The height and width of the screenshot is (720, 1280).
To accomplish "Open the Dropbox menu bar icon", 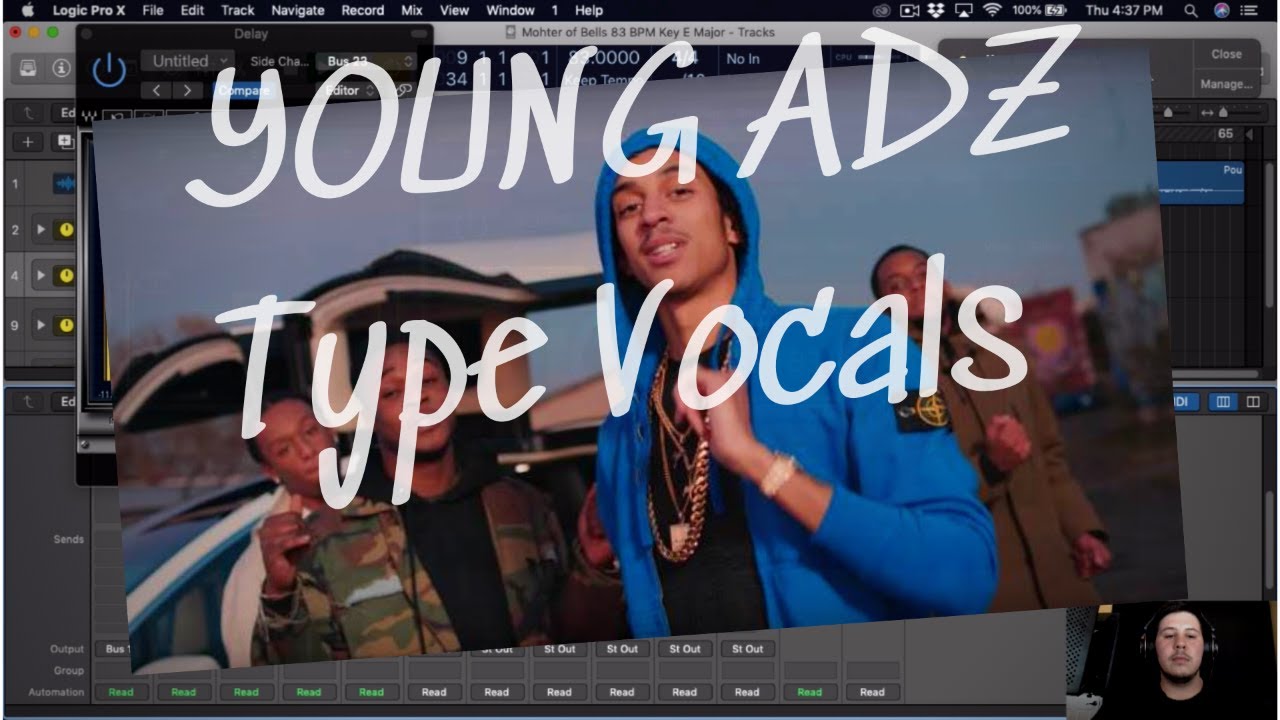I will click(x=935, y=10).
